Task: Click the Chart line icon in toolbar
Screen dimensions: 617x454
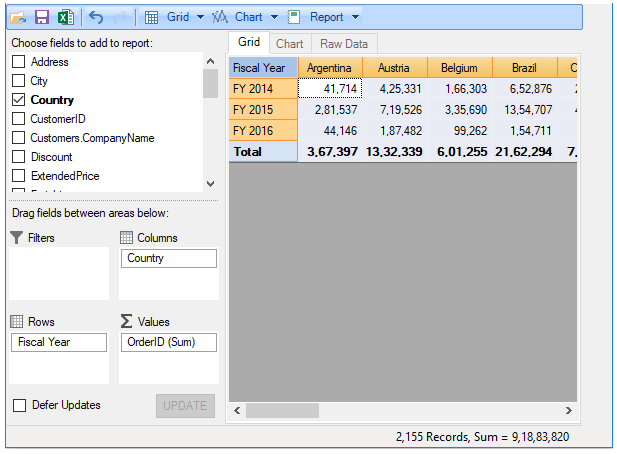Action: [221, 17]
